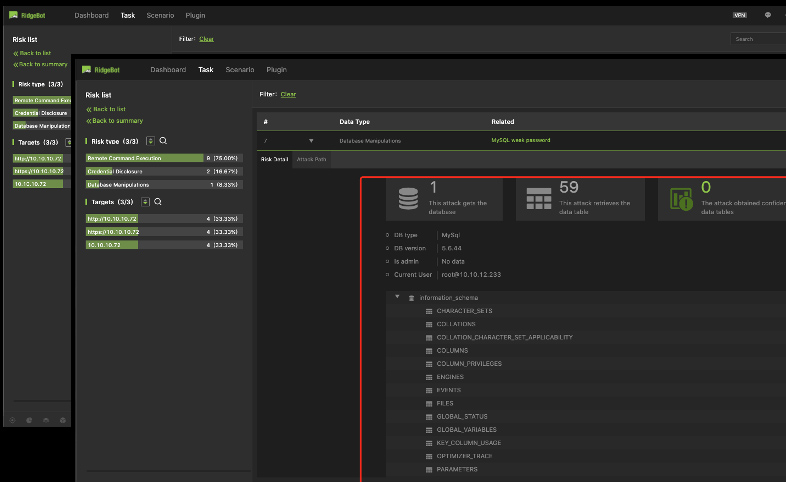Click the information_schema database icon
Screen dimensions: 786x482
411,298
